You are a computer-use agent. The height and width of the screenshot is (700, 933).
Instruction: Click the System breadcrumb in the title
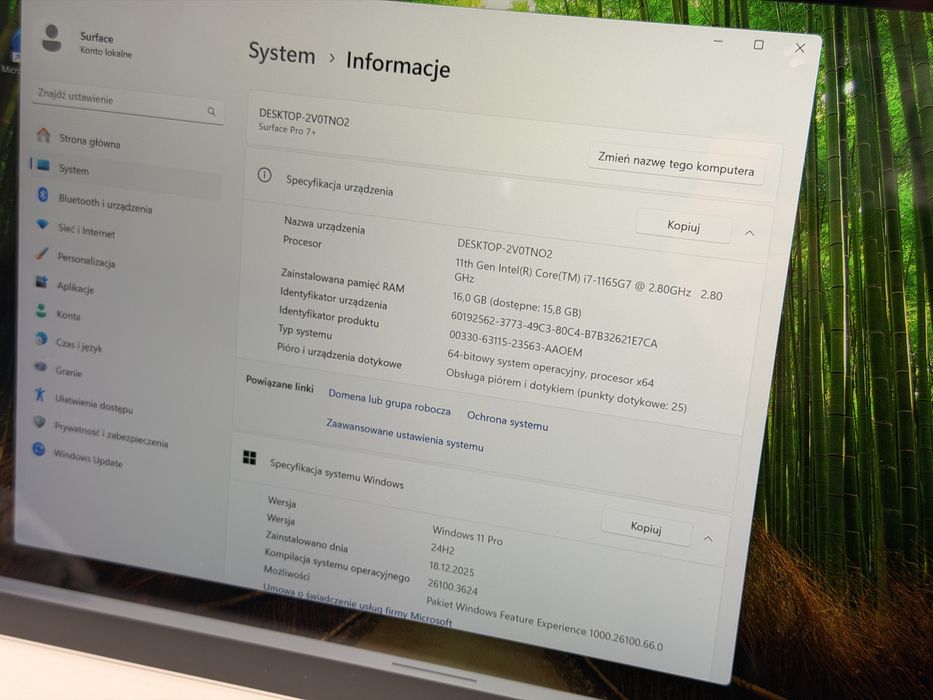[281, 53]
